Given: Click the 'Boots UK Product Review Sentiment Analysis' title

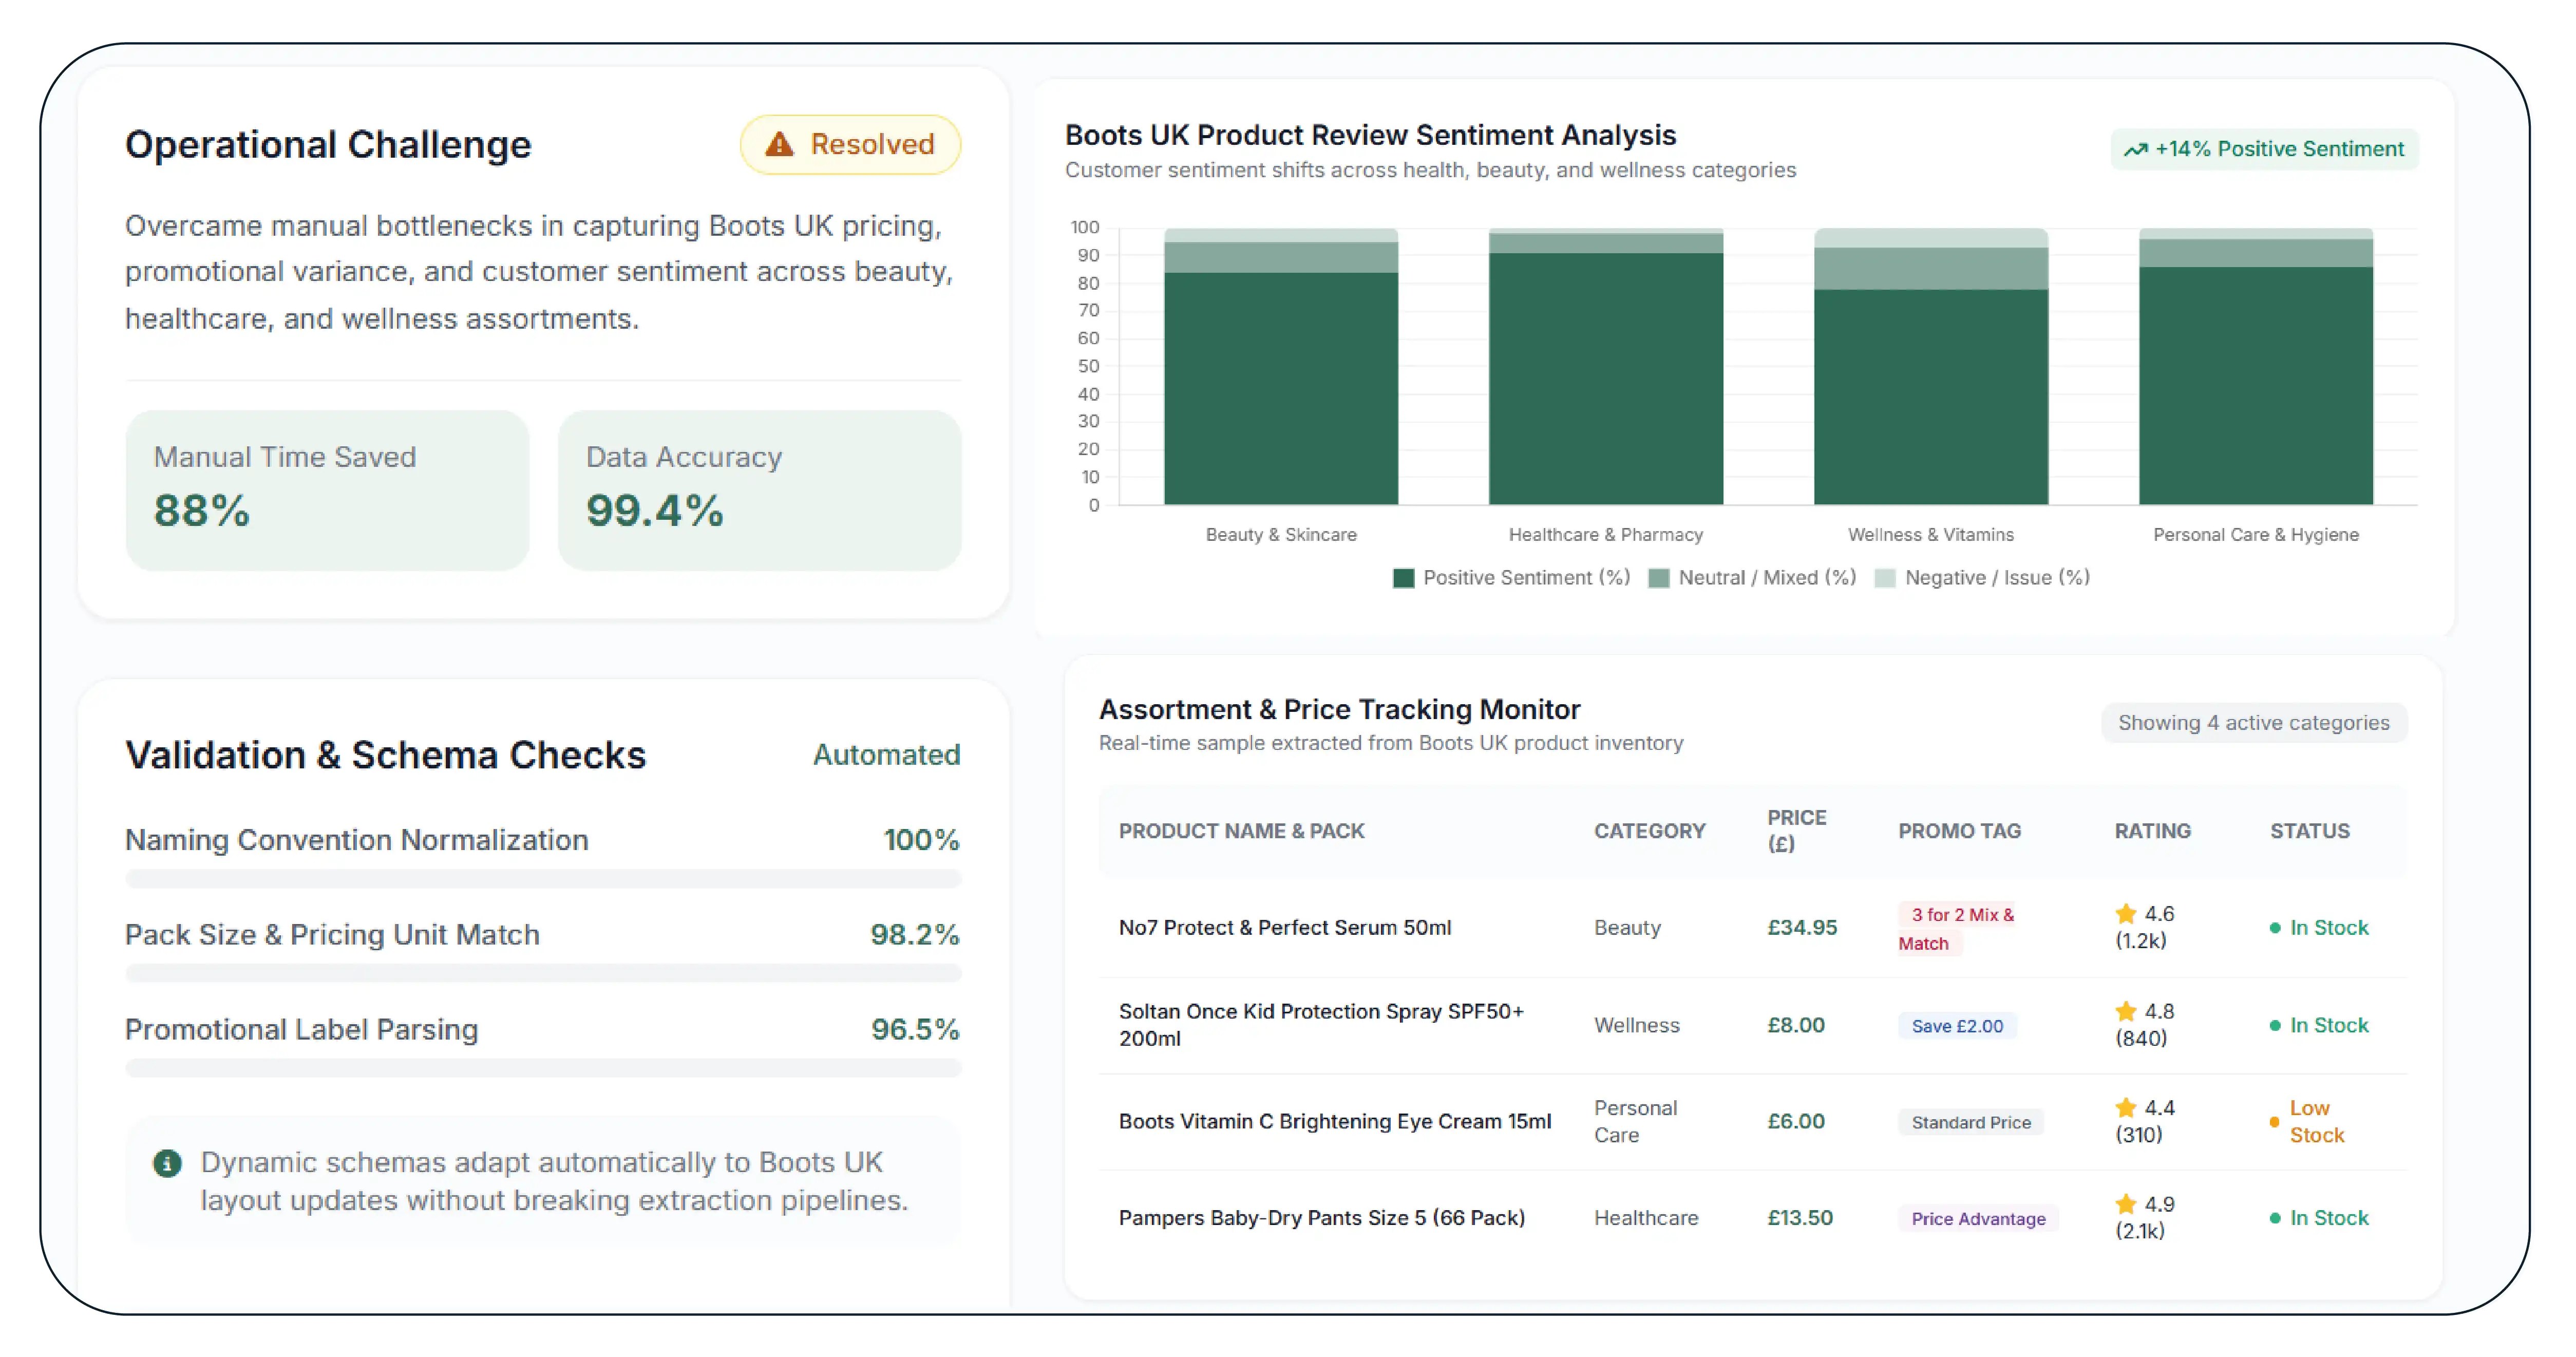Looking at the screenshot, I should point(1370,135).
